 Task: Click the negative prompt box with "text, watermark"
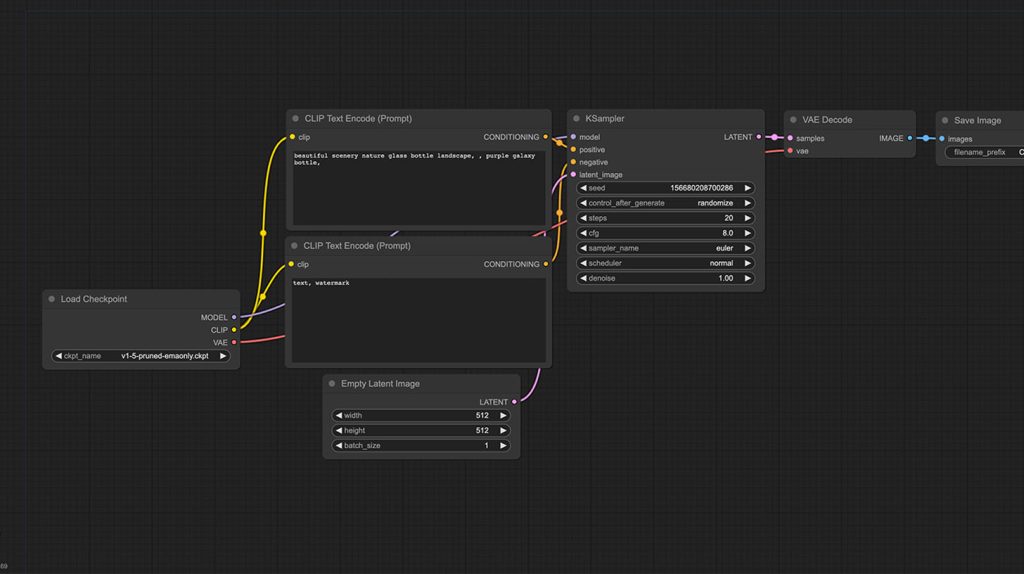417,320
